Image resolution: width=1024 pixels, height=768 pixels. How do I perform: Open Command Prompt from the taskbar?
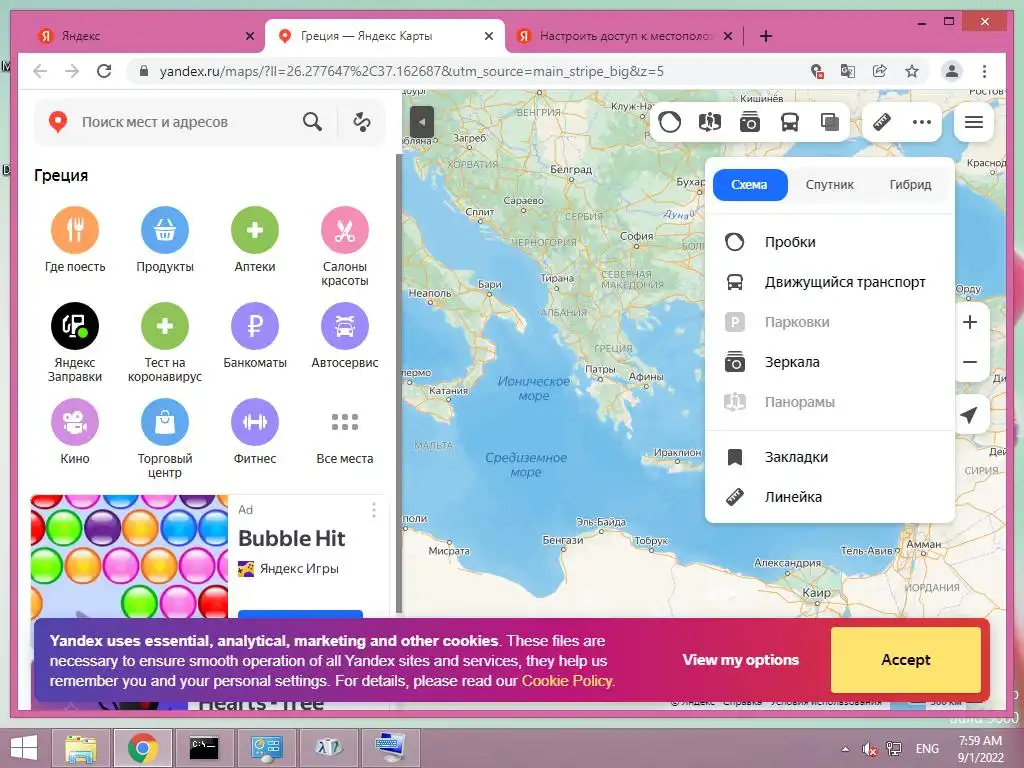(x=203, y=748)
